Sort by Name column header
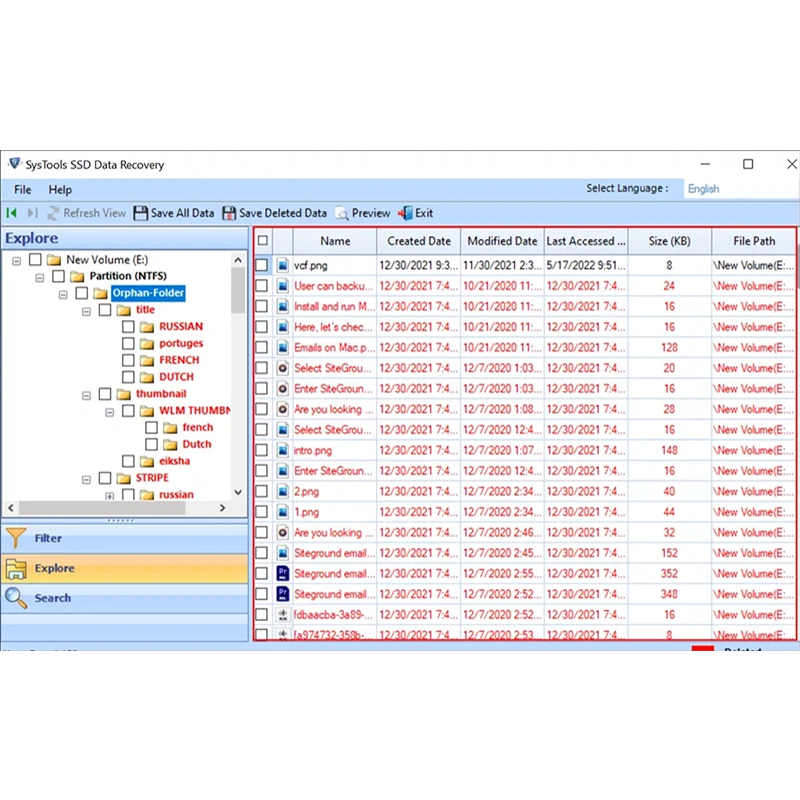This screenshot has width=800, height=800. (x=335, y=241)
